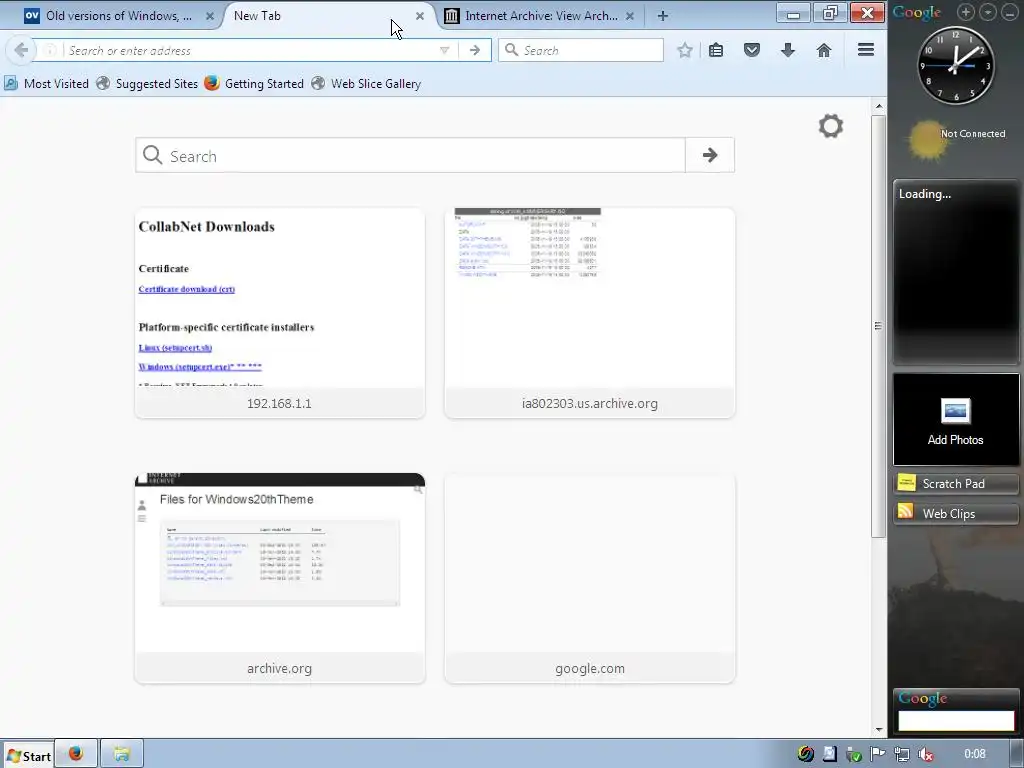Click the network tray icon
The image size is (1024, 768).
click(x=901, y=754)
